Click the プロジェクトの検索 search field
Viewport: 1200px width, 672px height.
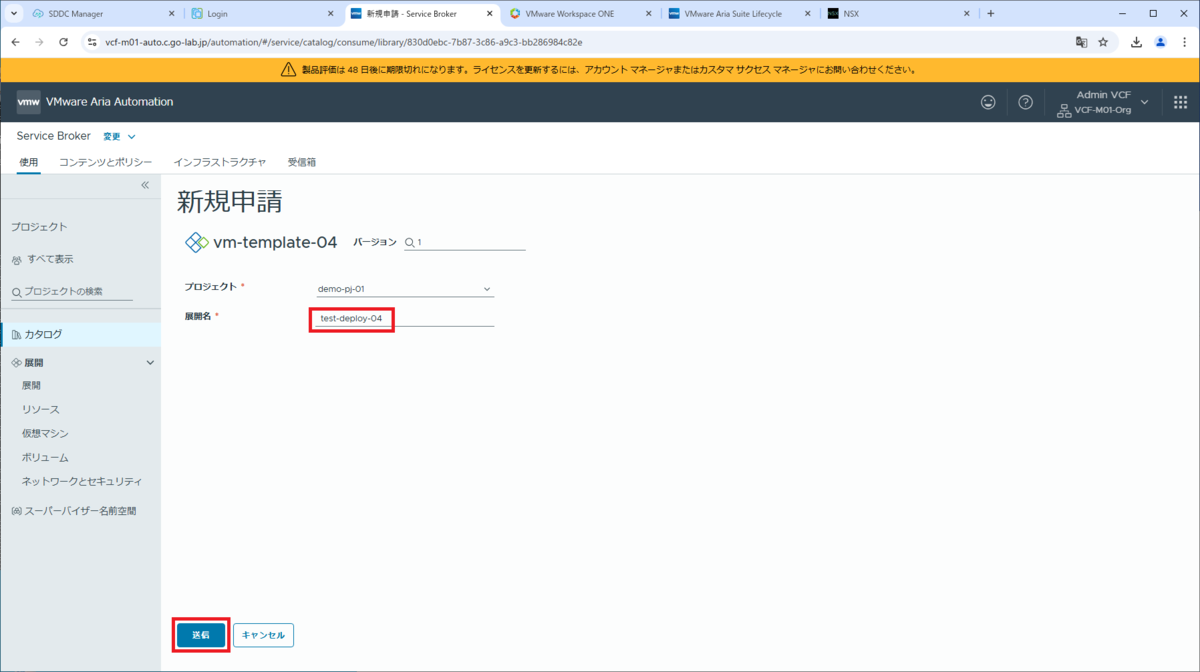point(72,291)
